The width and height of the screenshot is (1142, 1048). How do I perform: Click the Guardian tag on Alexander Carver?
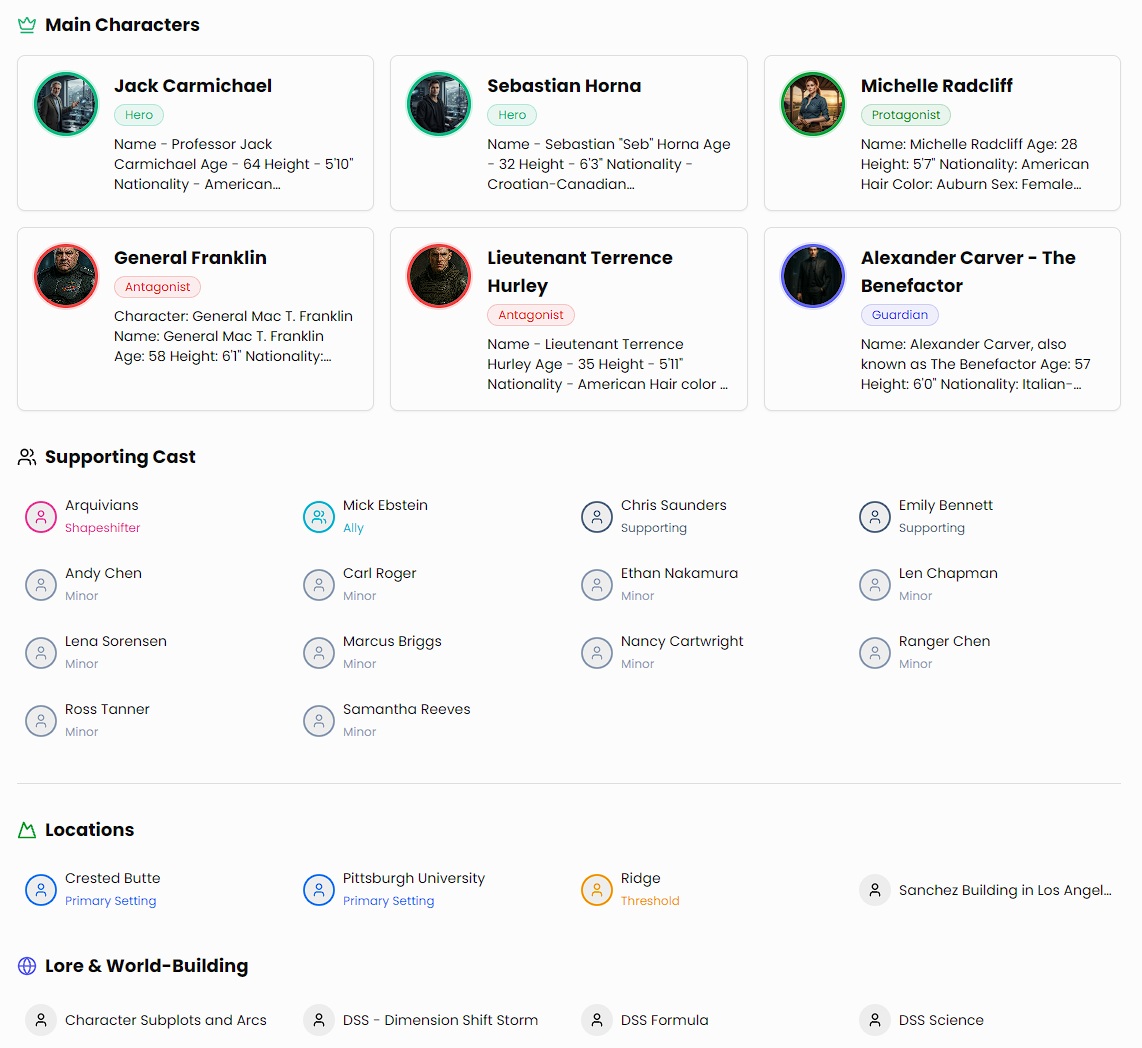(899, 315)
